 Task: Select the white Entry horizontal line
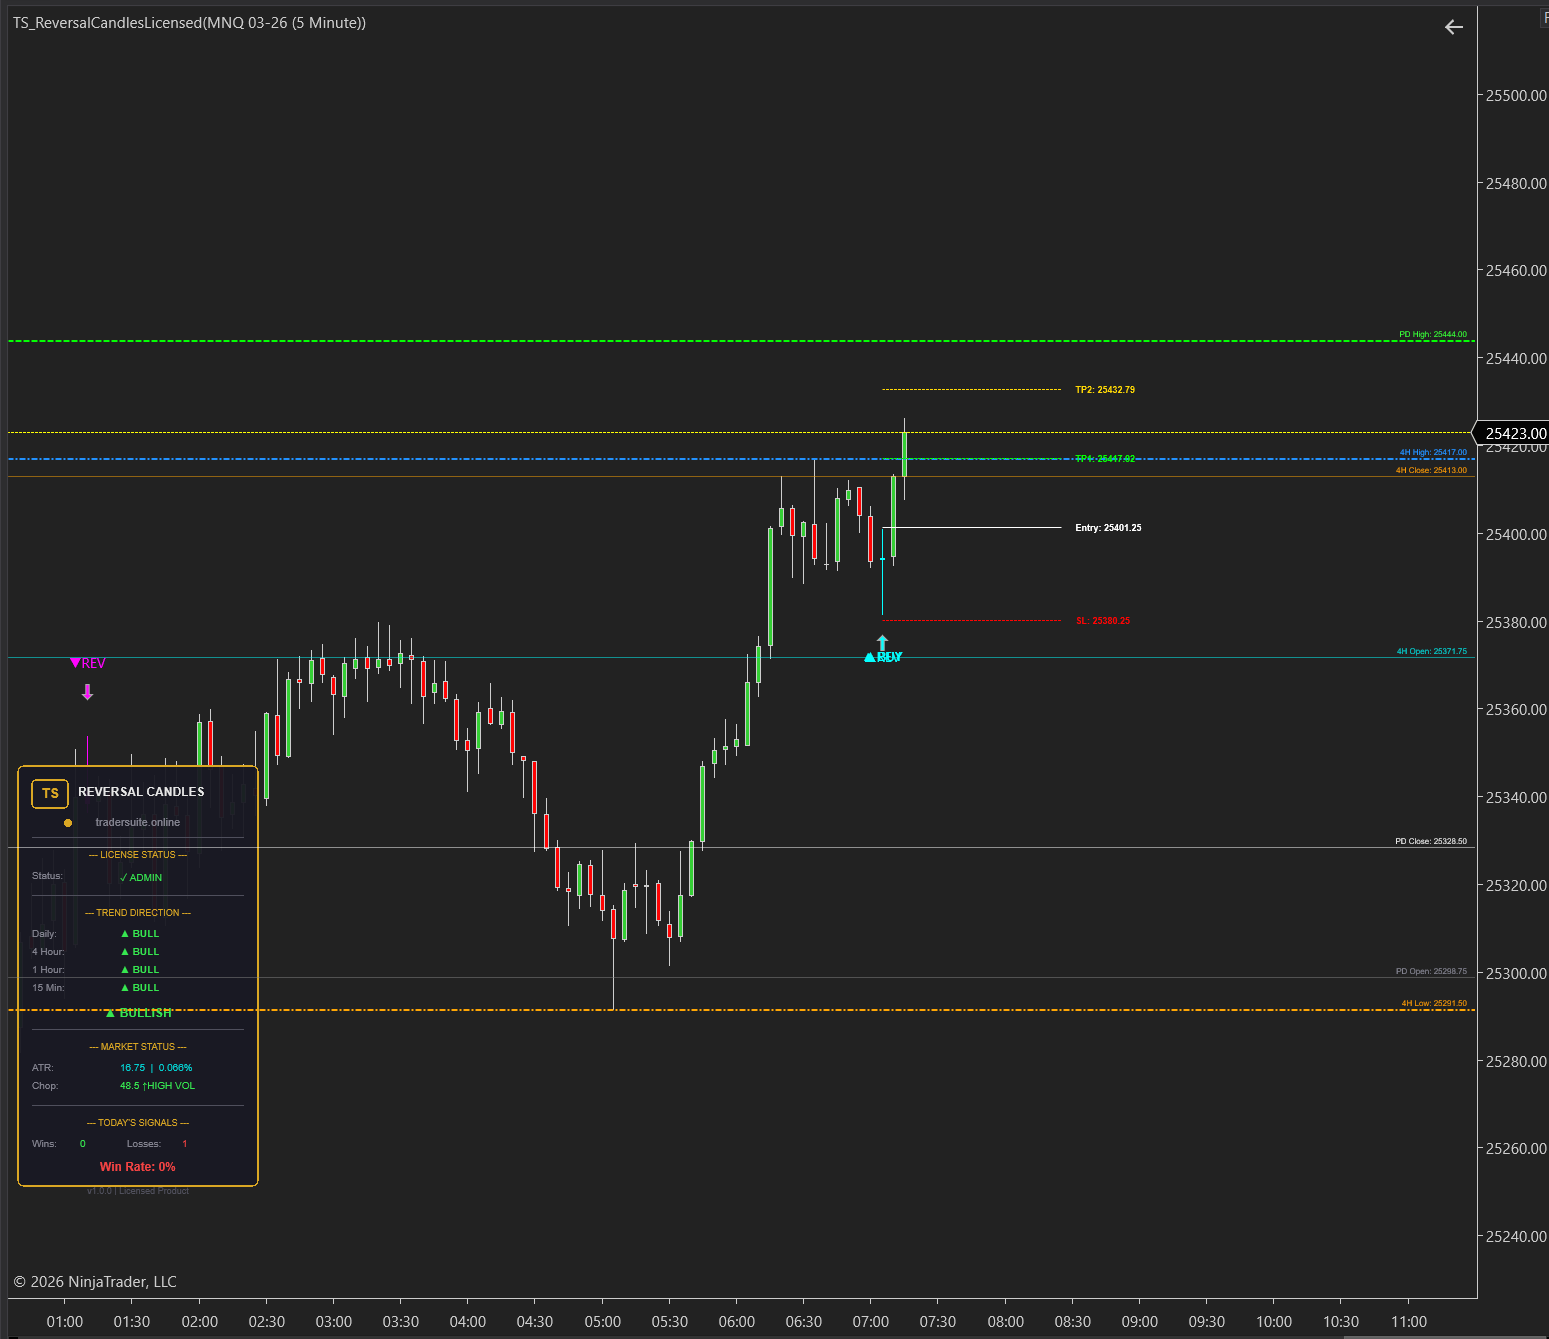point(972,527)
